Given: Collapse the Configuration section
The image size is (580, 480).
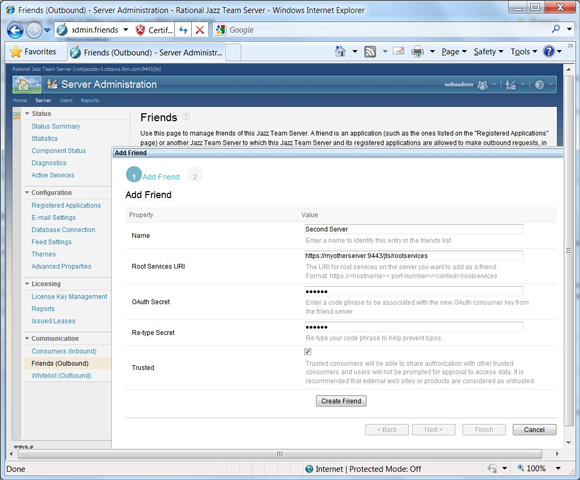Looking at the screenshot, I should tap(27, 192).
